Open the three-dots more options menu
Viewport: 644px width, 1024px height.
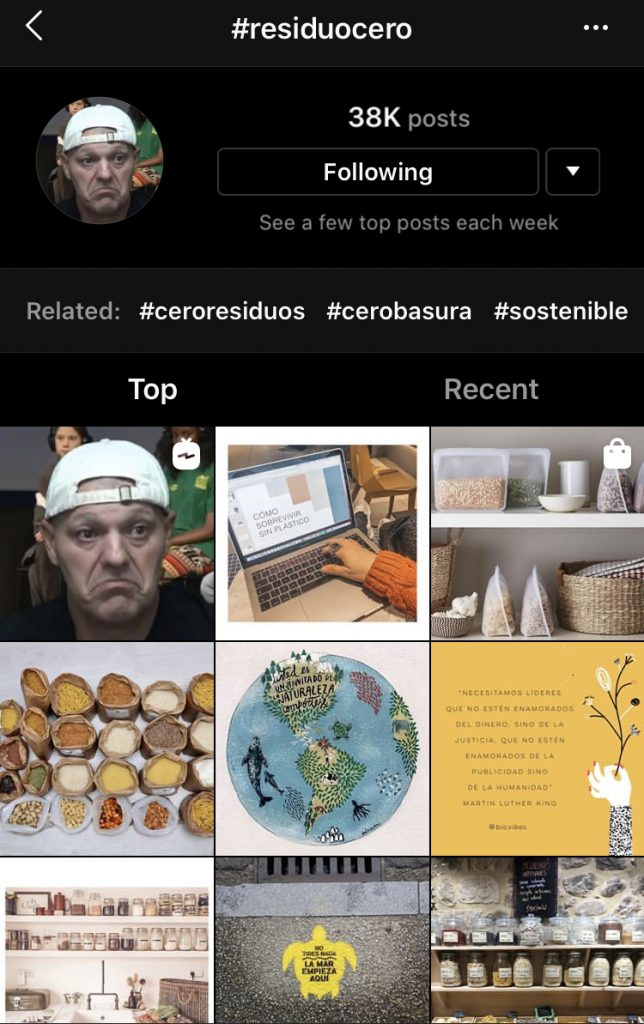[595, 27]
